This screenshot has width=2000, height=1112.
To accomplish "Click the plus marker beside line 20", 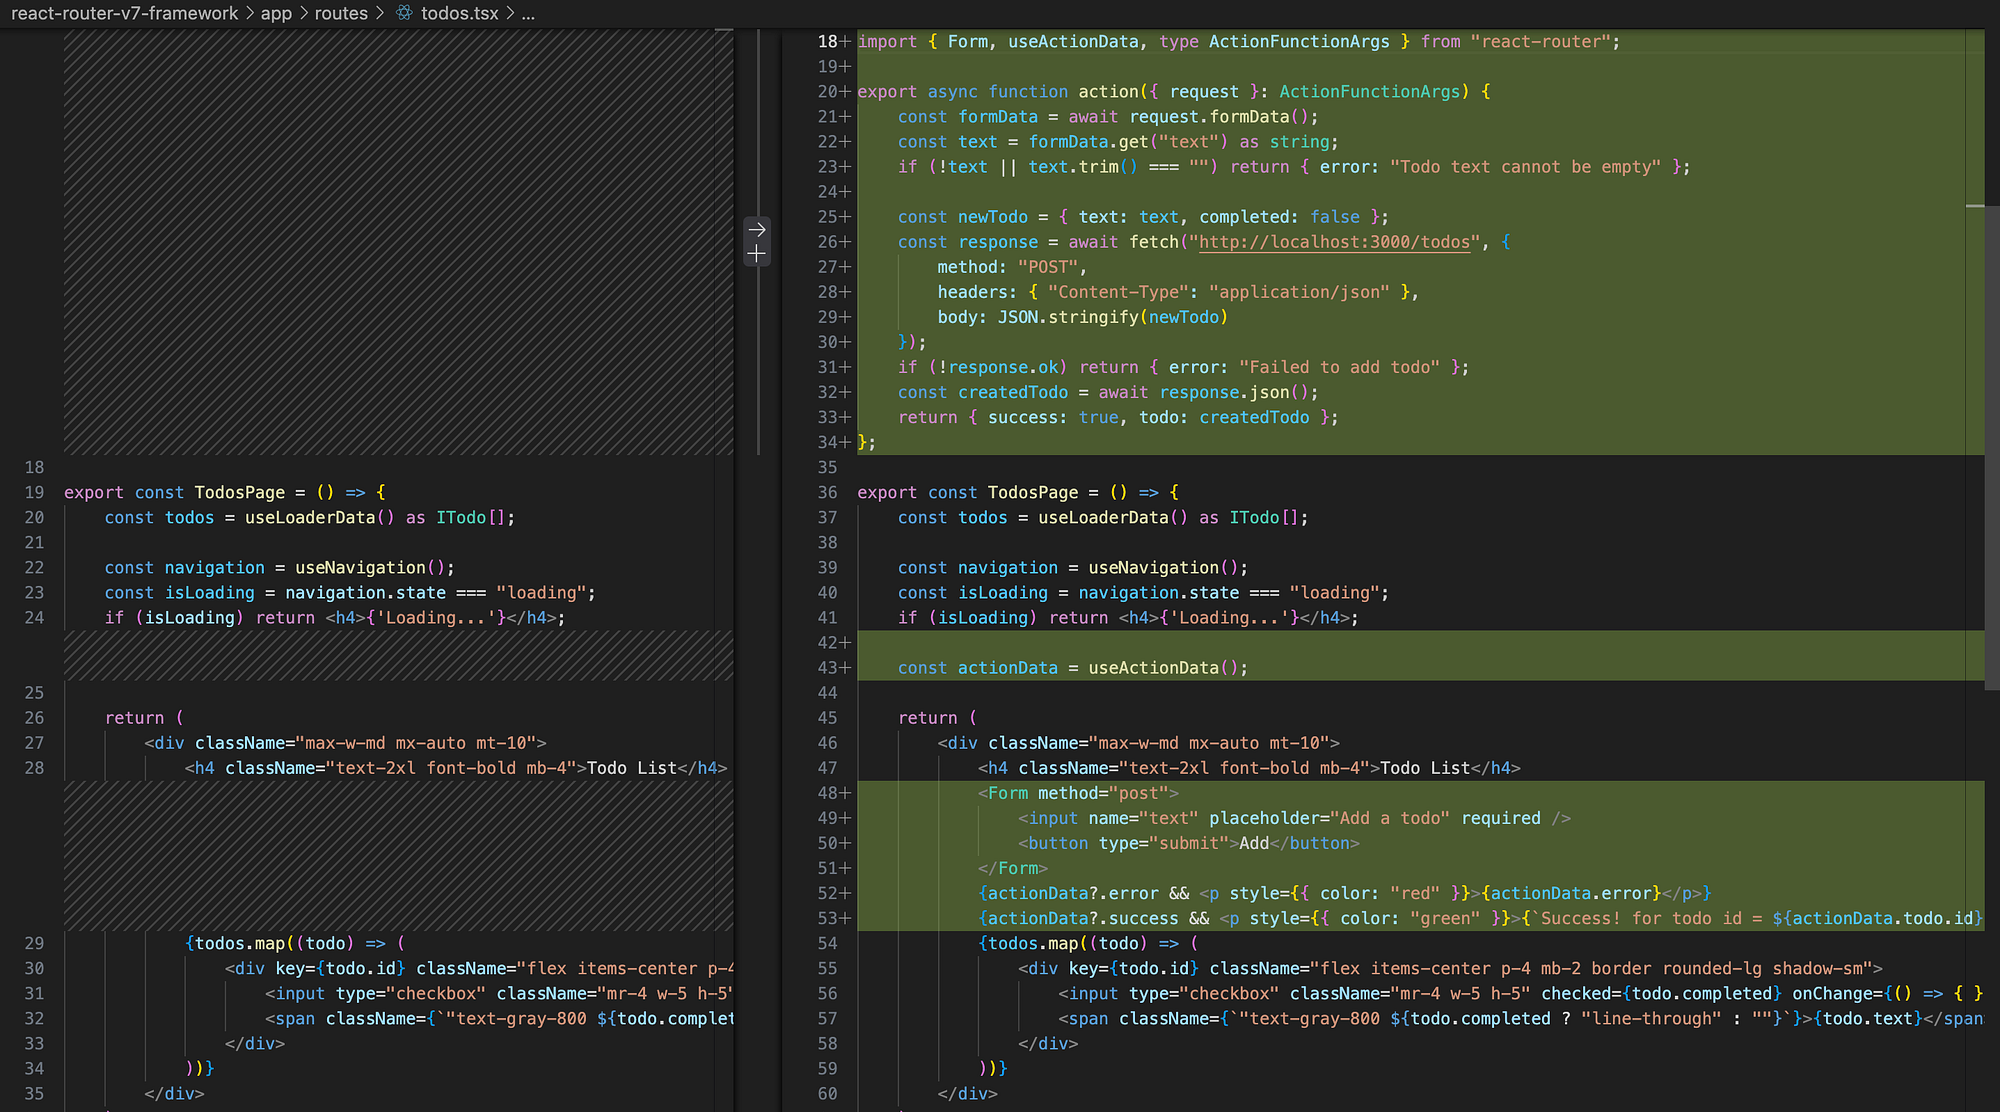I will click(x=846, y=92).
